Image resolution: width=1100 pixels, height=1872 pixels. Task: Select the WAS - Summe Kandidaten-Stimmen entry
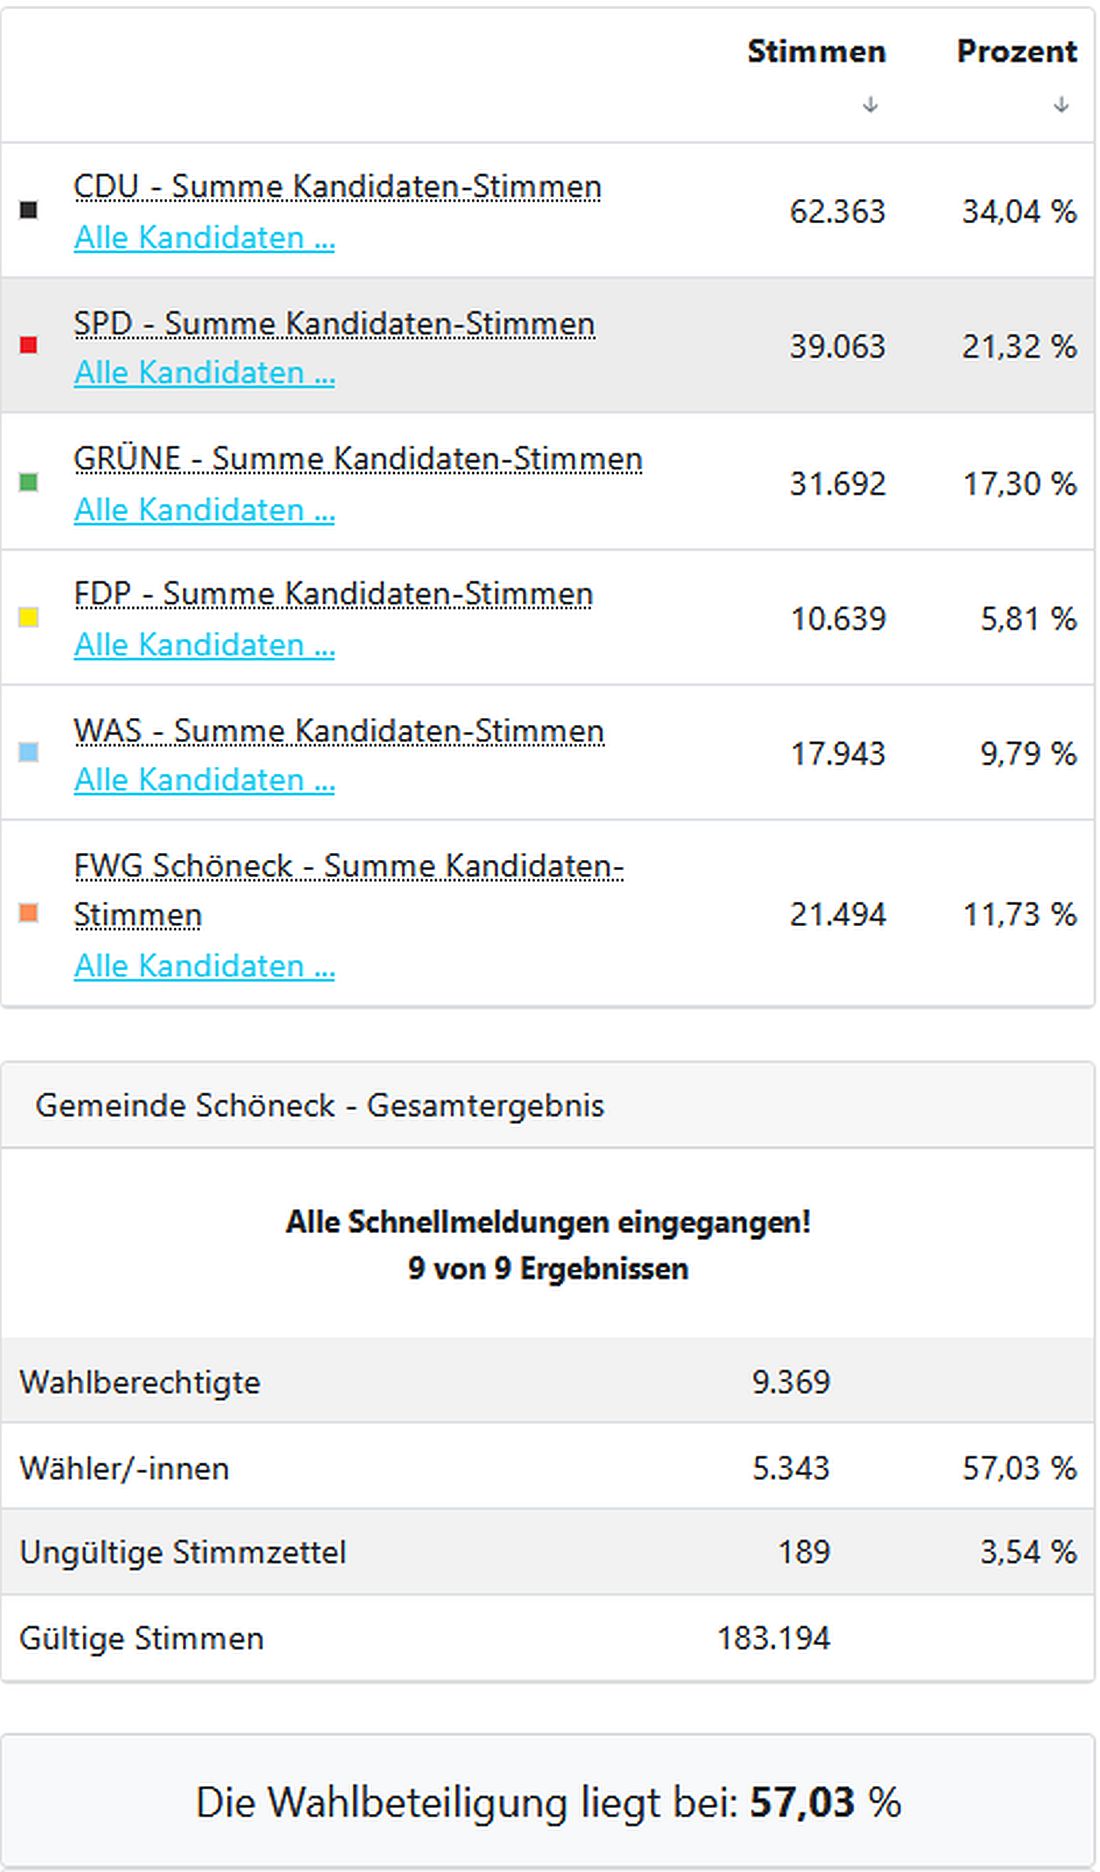(338, 731)
